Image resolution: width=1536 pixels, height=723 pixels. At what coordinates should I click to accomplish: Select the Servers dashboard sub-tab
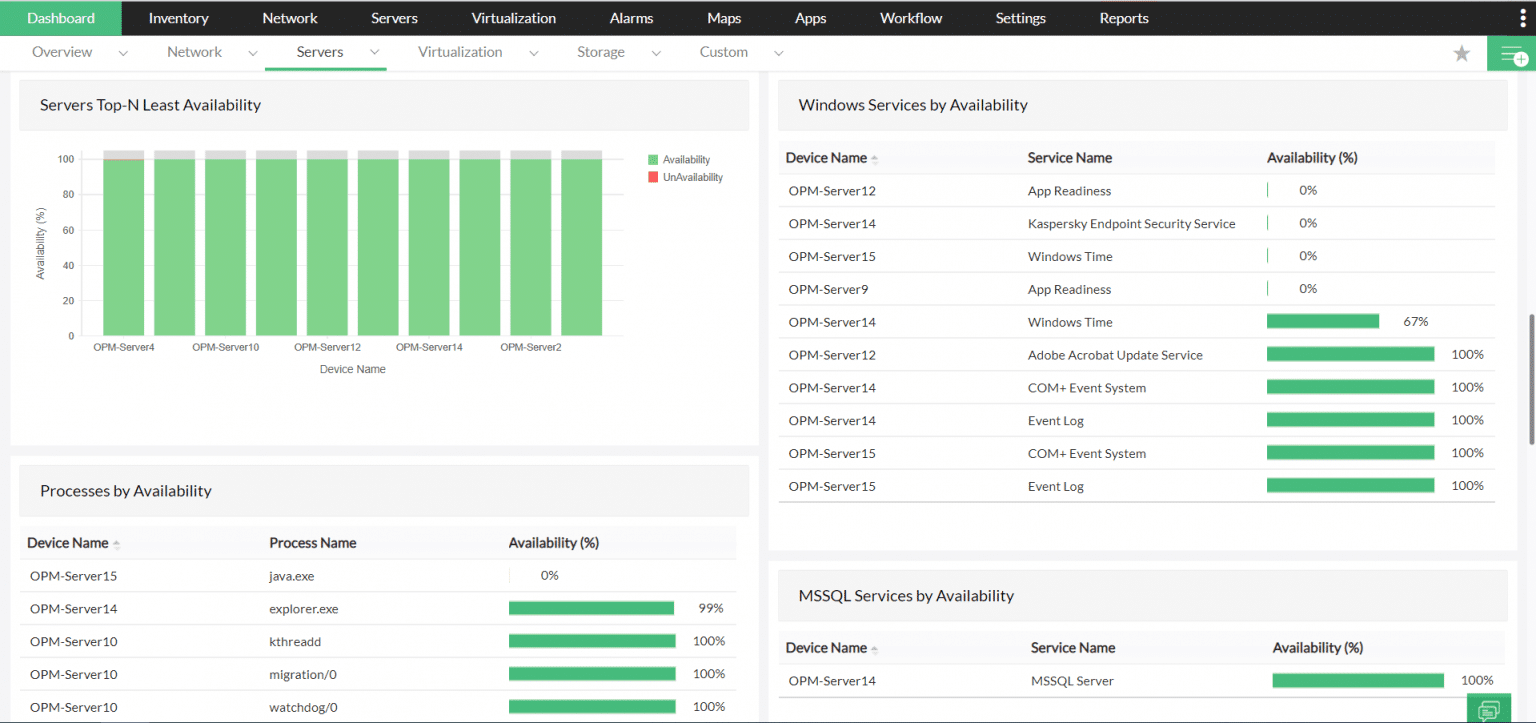pyautogui.click(x=320, y=52)
